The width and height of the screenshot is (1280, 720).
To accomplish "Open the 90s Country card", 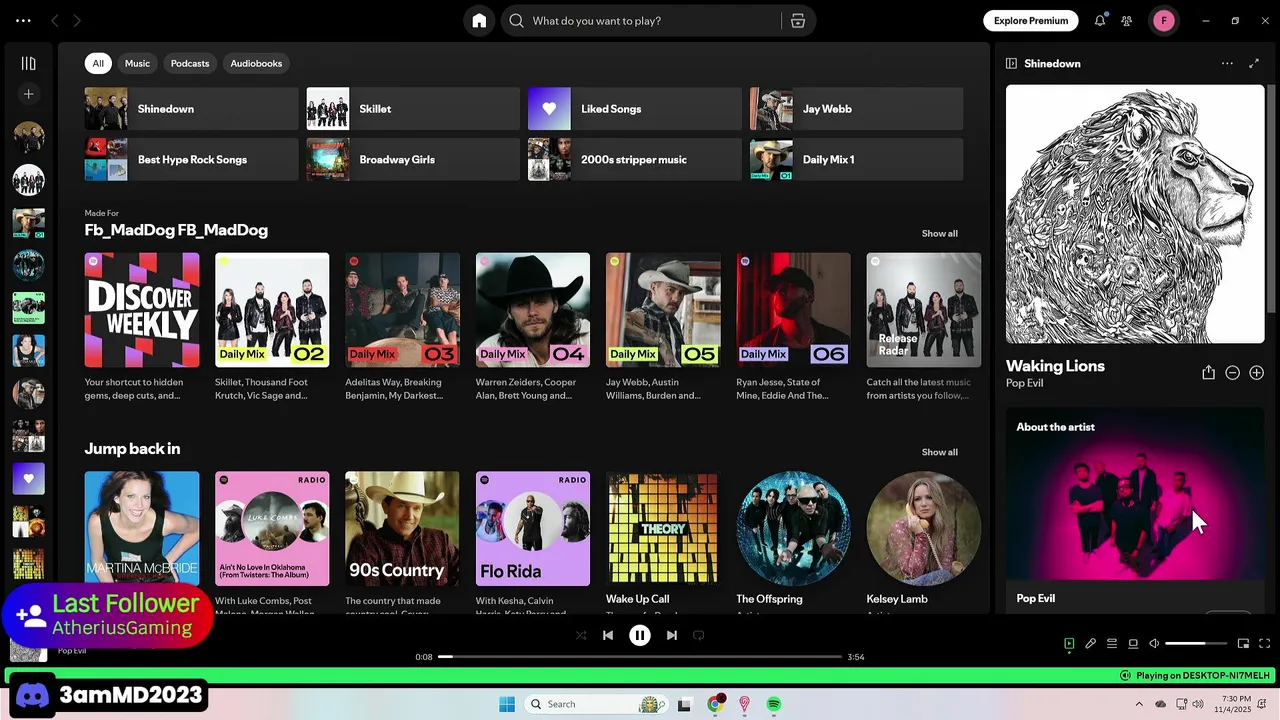I will 402,540.
